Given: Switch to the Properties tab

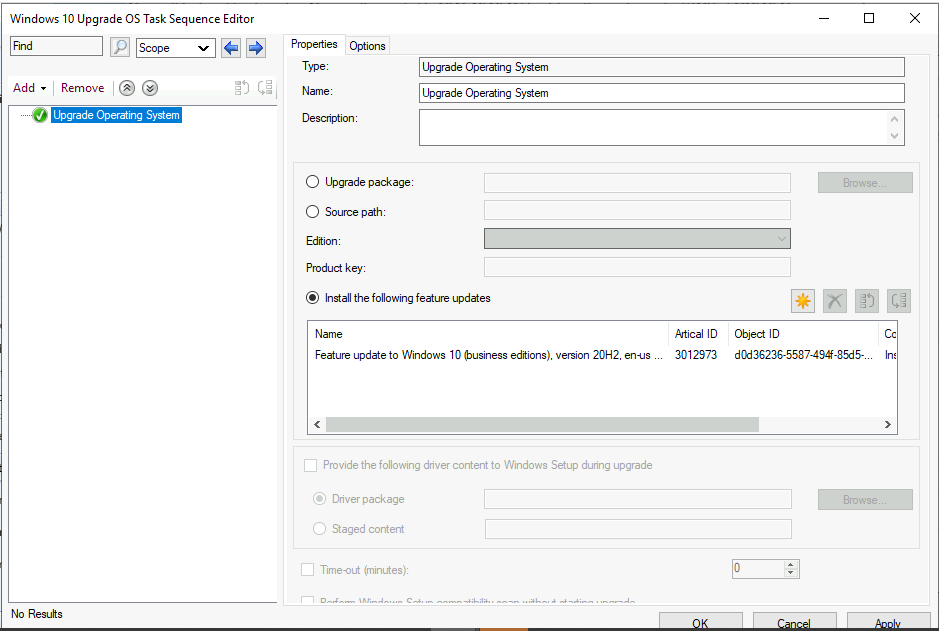Looking at the screenshot, I should click(x=314, y=44).
